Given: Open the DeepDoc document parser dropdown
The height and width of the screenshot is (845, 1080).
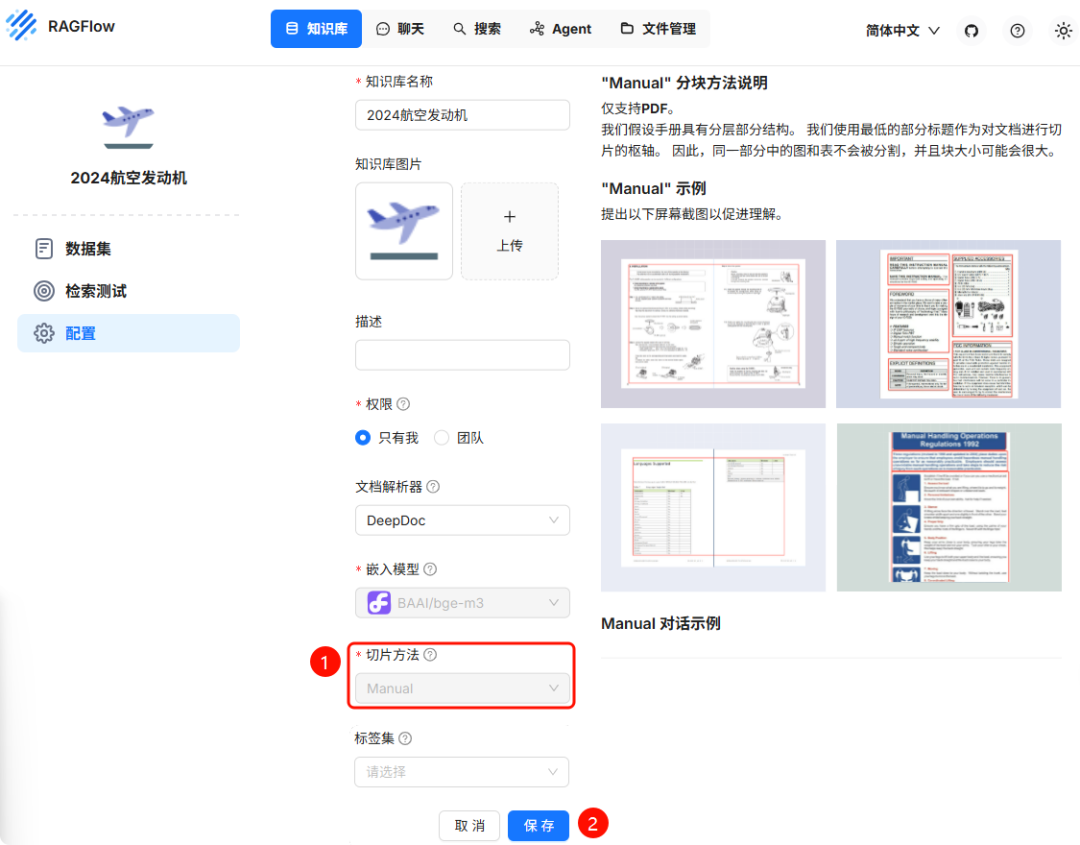Looking at the screenshot, I should click(x=462, y=521).
